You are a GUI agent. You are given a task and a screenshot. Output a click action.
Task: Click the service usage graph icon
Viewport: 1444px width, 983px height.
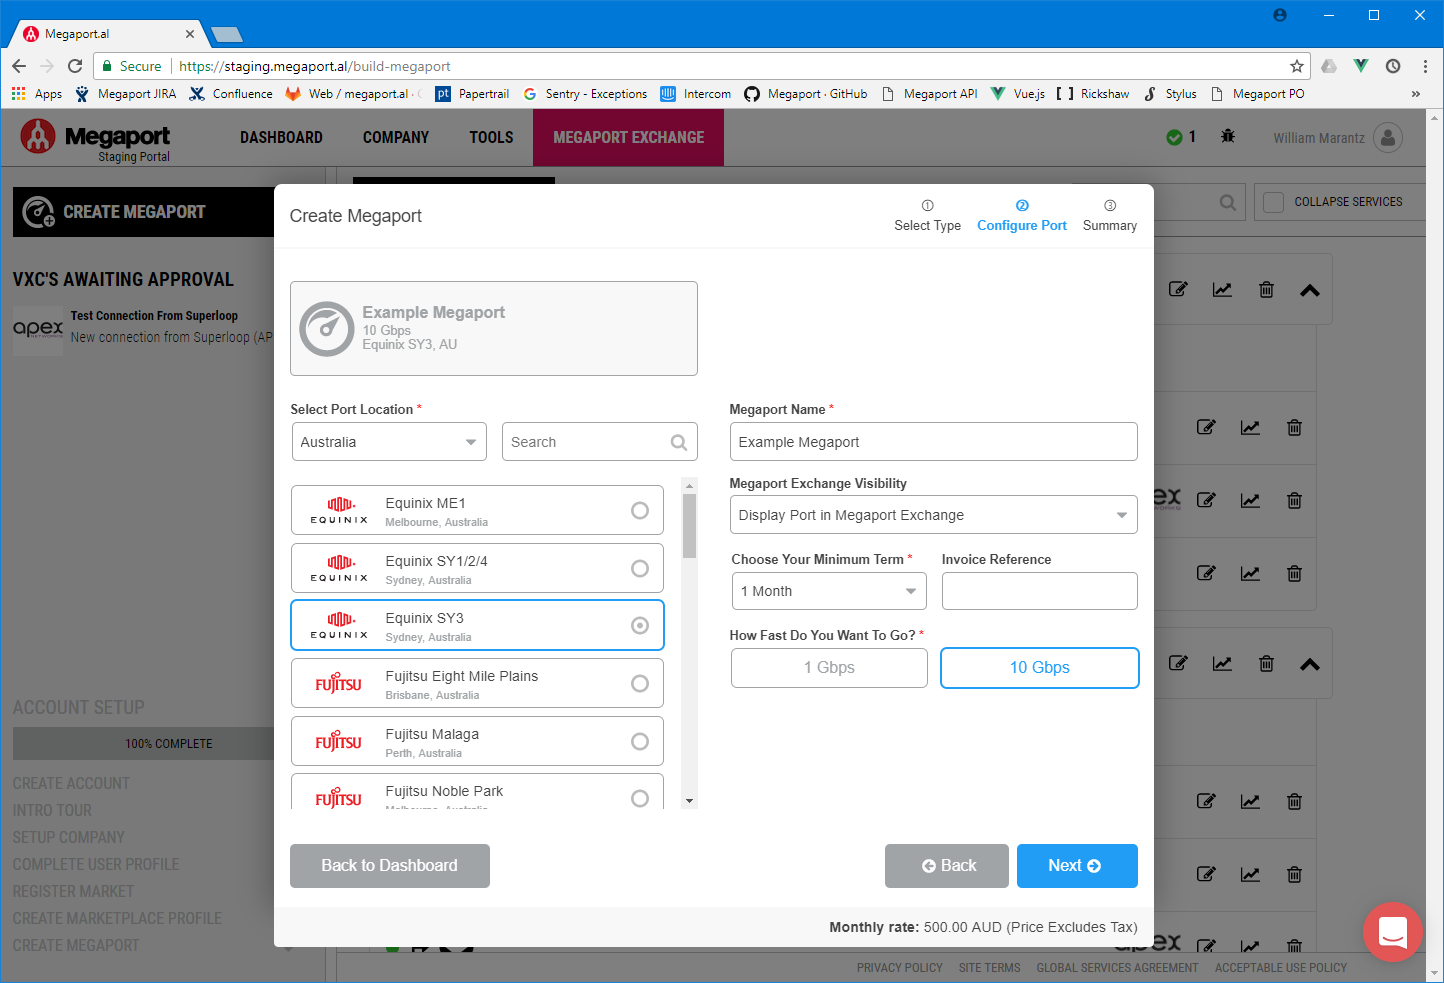pos(1222,289)
